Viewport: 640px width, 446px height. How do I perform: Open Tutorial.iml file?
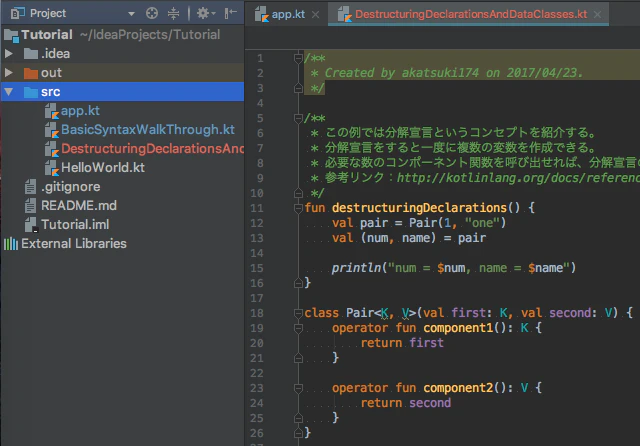click(75, 224)
